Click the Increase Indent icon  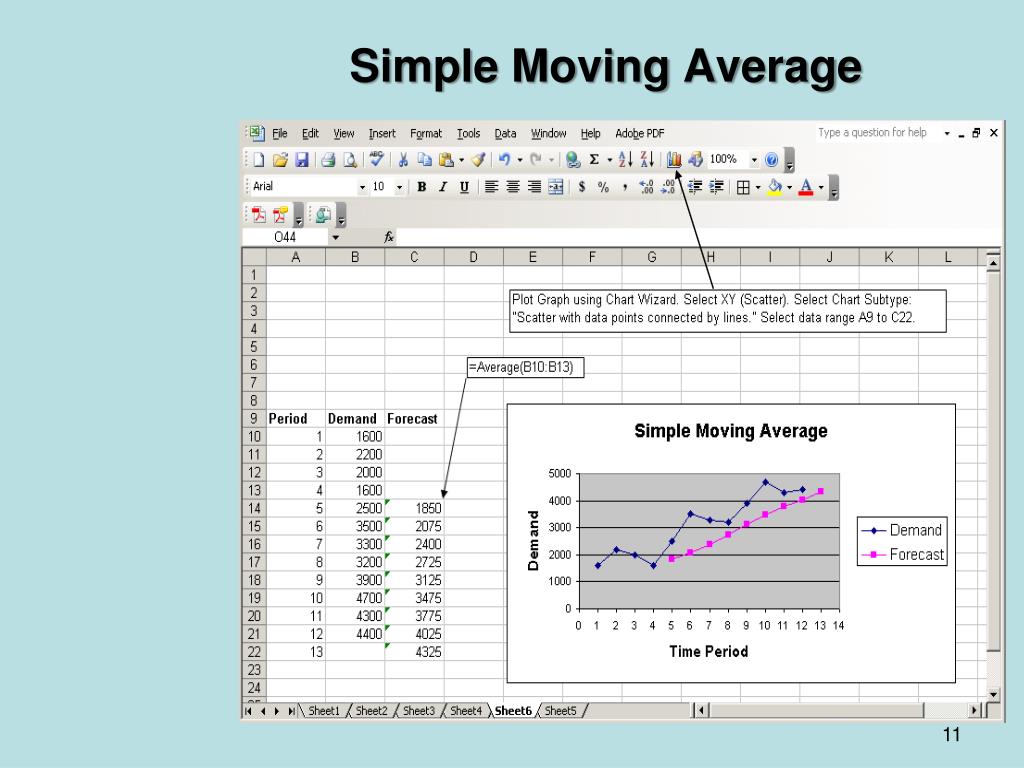(716, 187)
